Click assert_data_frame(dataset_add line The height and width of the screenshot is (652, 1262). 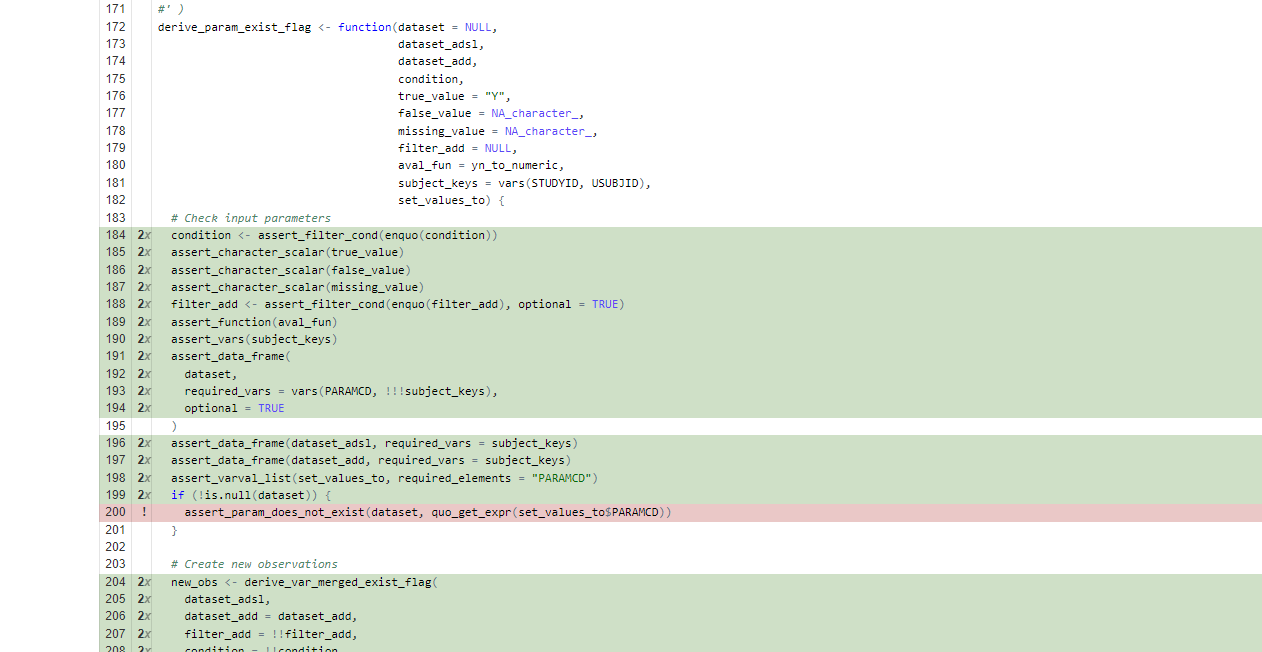tap(371, 461)
